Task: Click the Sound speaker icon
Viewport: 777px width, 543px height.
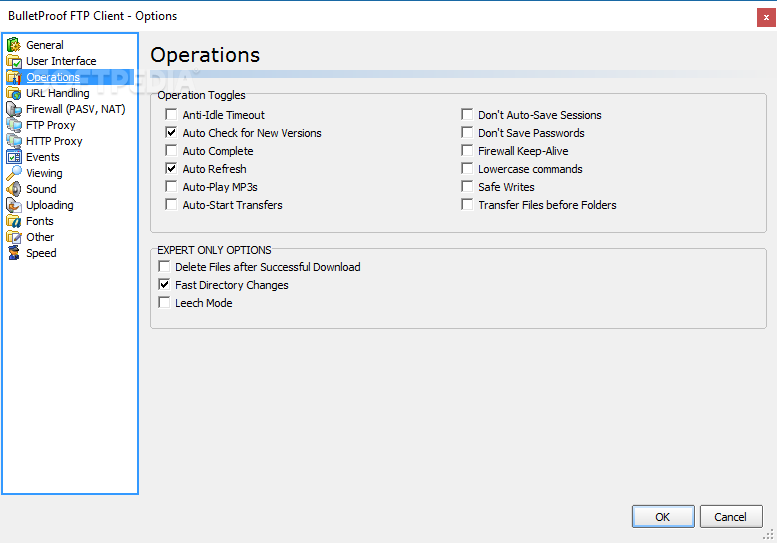Action: click(14, 189)
